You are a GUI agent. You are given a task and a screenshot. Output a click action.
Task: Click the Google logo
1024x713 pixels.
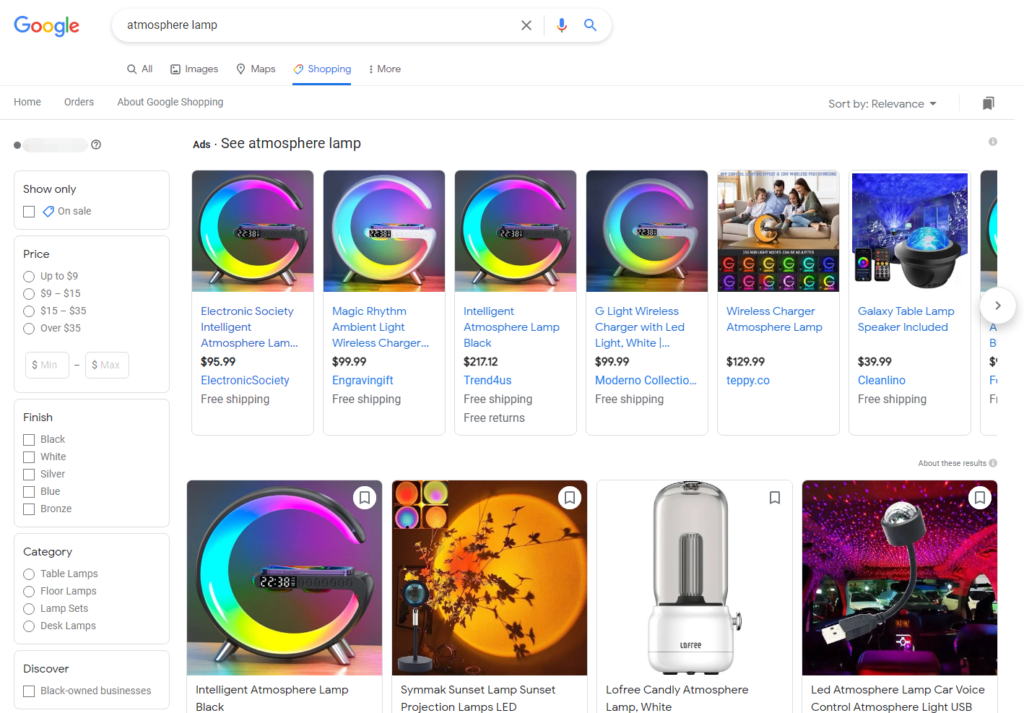[46, 25]
